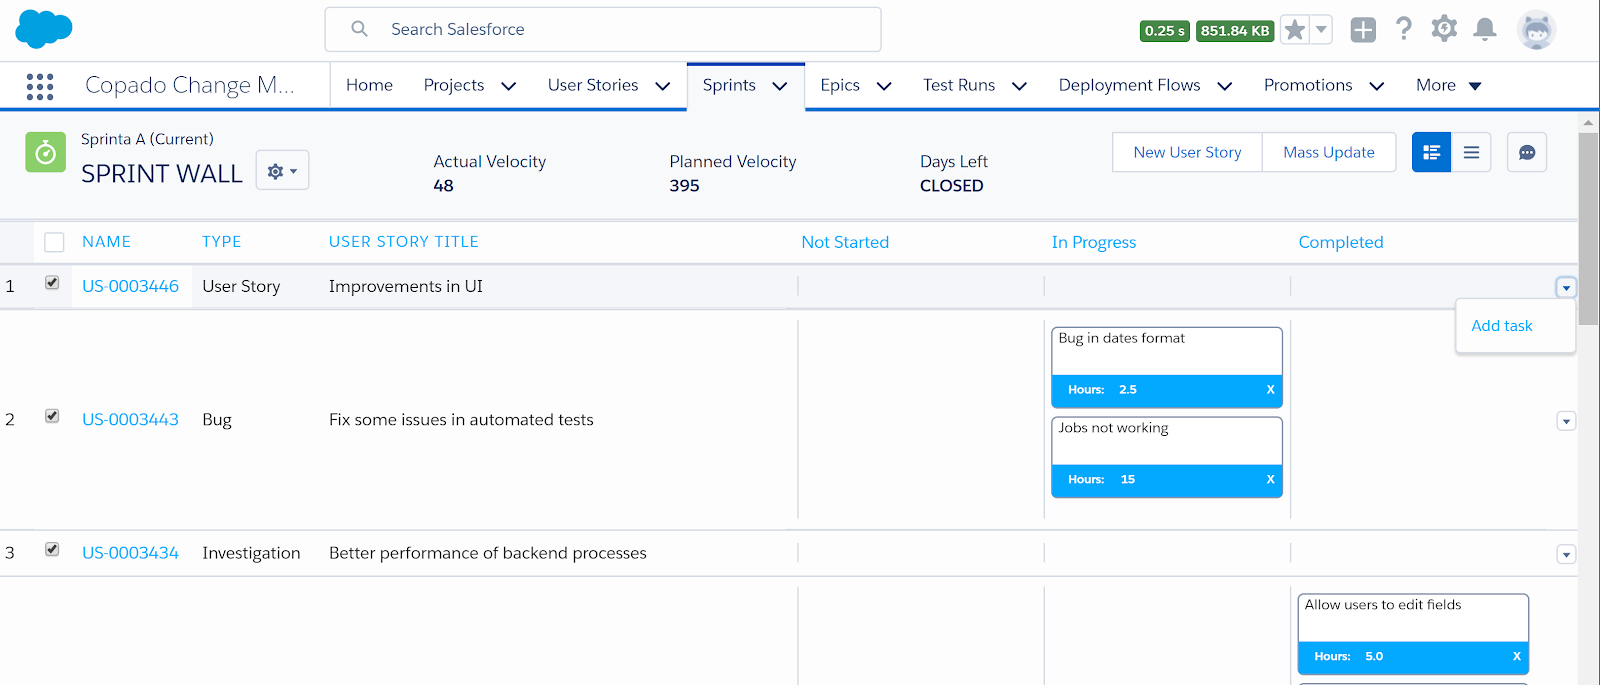
Task: Sort by the TYPE column header
Action: pyautogui.click(x=221, y=242)
